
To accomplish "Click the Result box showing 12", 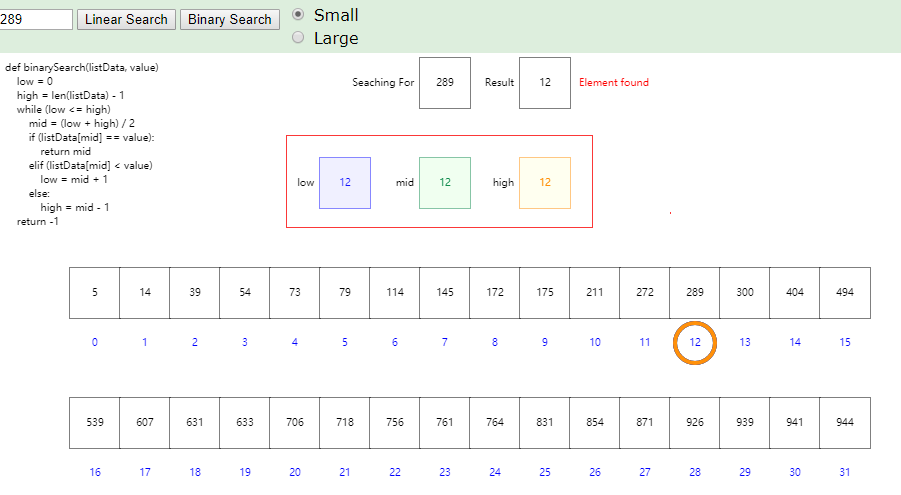I will (x=545, y=83).
